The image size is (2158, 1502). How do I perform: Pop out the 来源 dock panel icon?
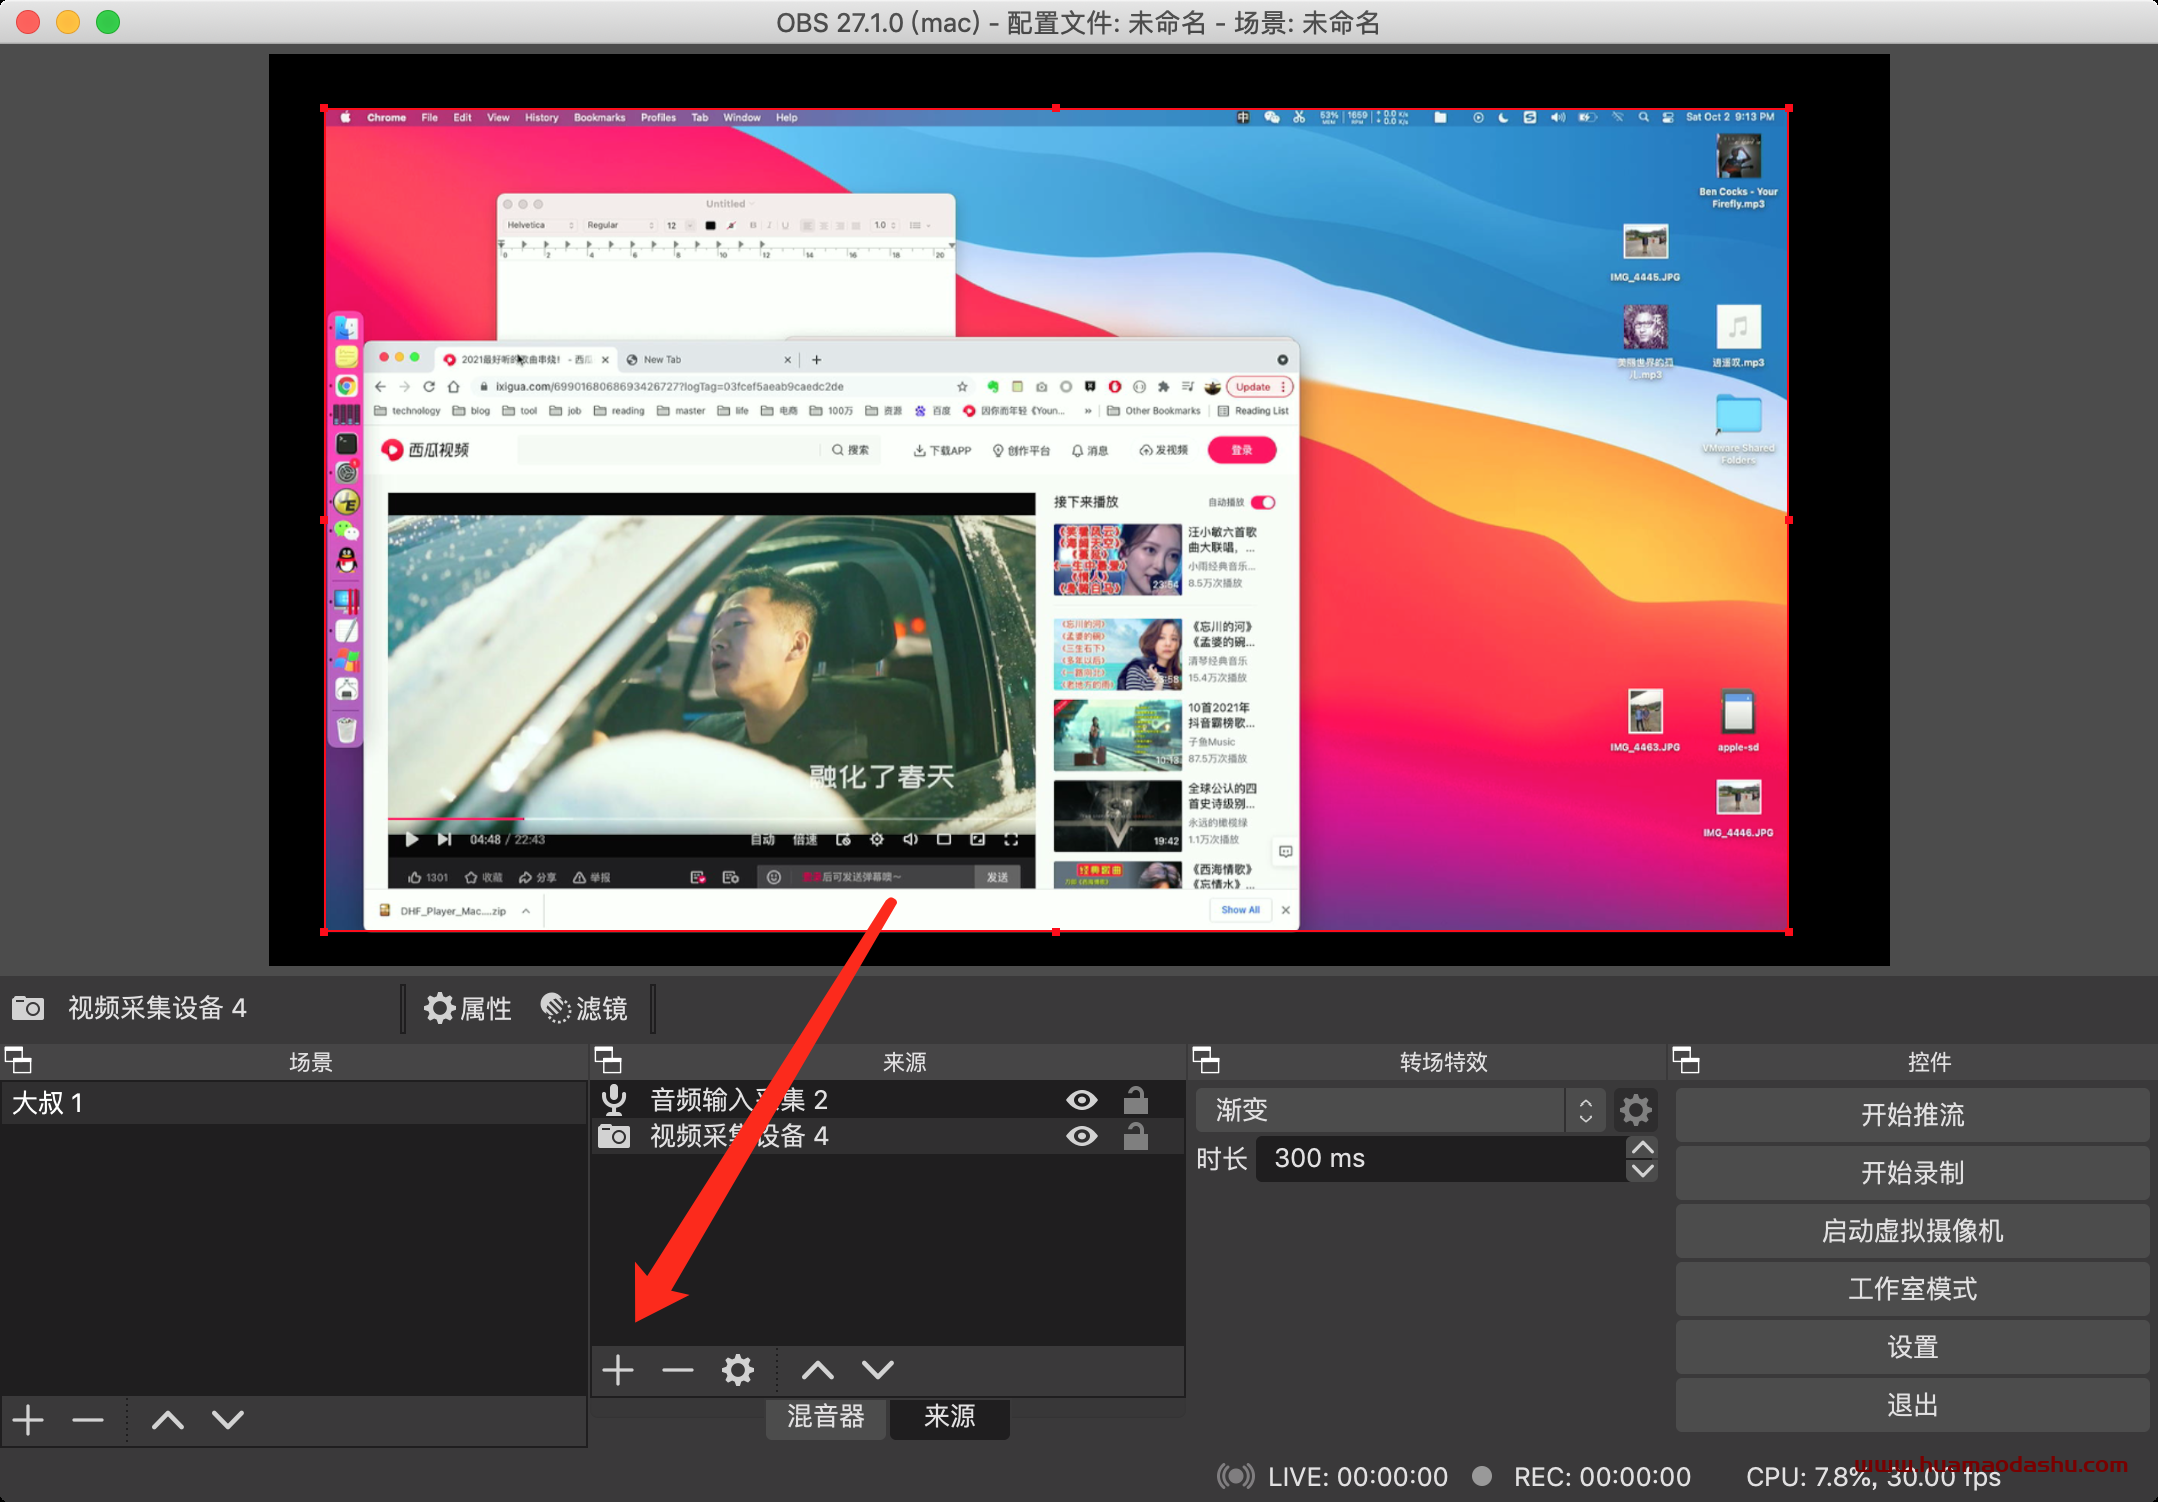[608, 1060]
